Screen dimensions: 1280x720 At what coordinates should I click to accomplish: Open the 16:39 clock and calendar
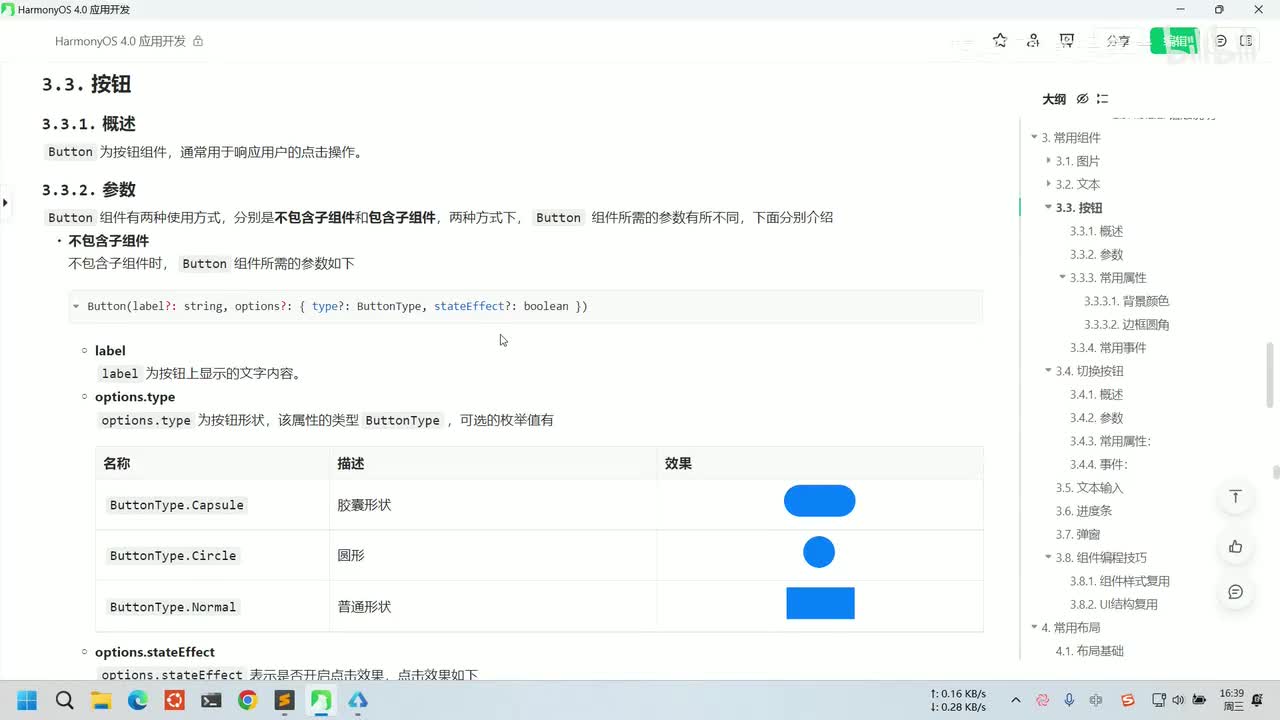click(1231, 700)
